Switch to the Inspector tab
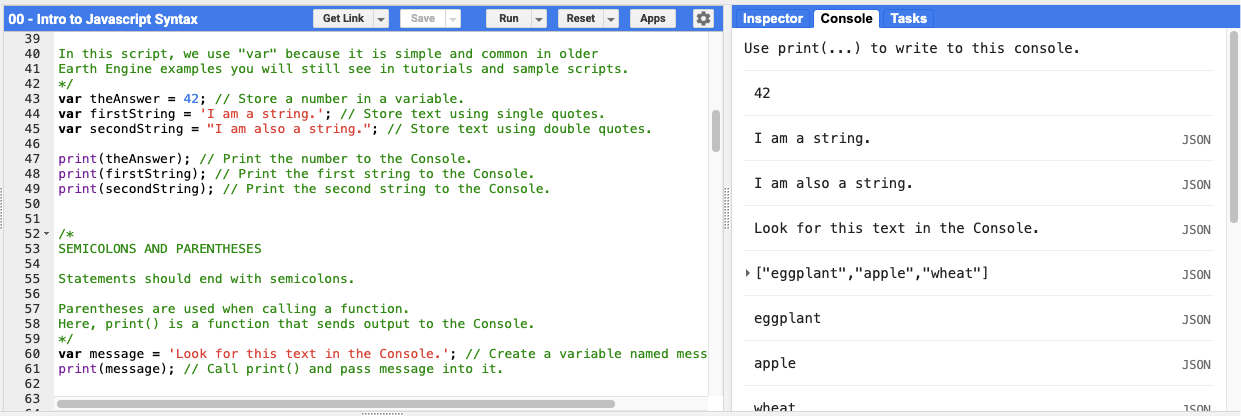The image size is (1241, 416). click(x=773, y=18)
